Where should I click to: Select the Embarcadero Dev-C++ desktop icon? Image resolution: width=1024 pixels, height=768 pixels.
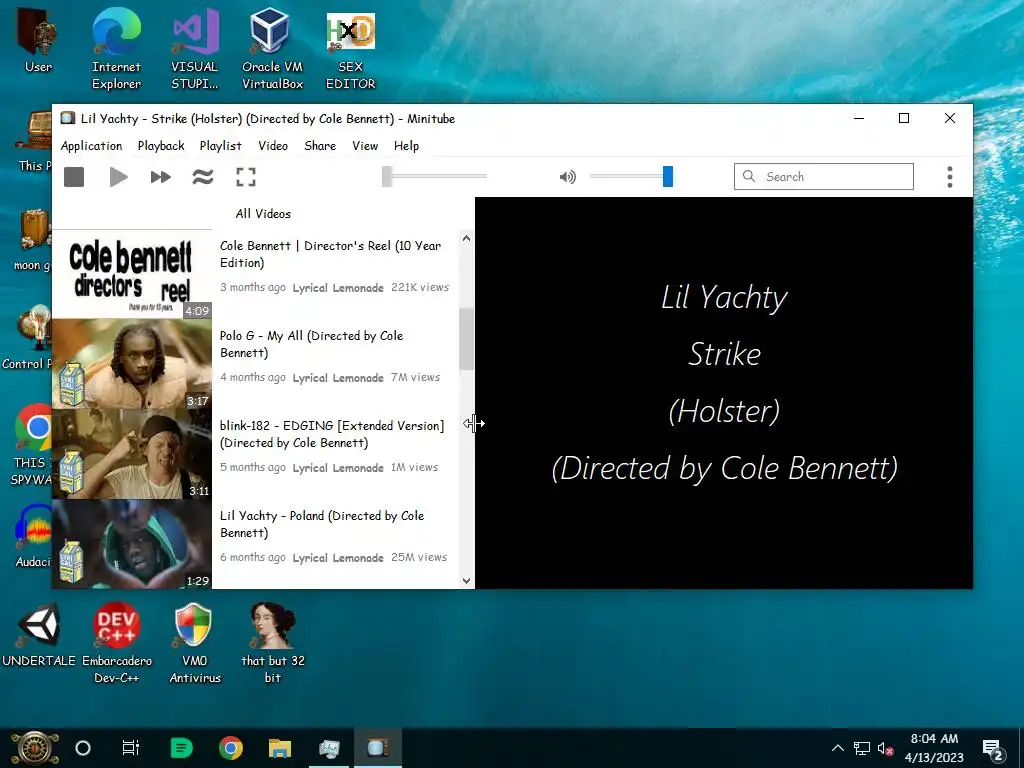pos(117,643)
